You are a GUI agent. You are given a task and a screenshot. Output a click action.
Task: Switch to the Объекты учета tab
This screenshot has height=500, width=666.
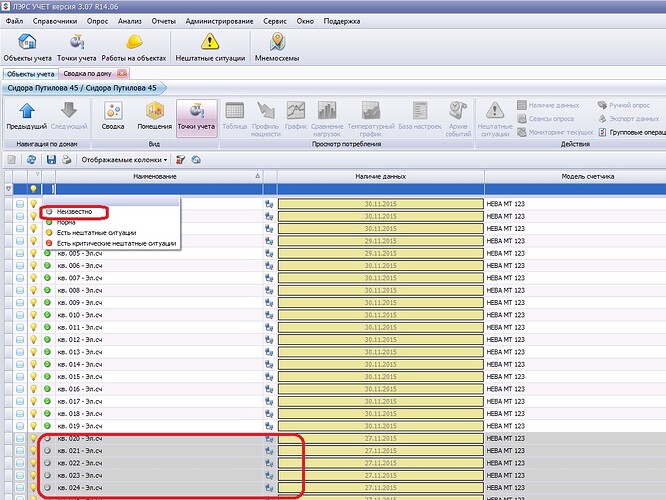point(31,74)
